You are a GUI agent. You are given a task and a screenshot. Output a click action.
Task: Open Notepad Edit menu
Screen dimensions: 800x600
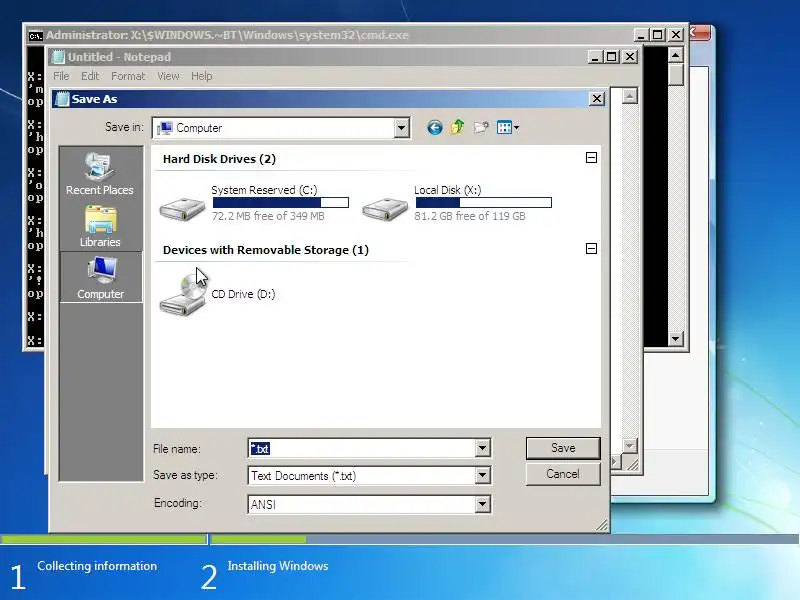point(90,76)
